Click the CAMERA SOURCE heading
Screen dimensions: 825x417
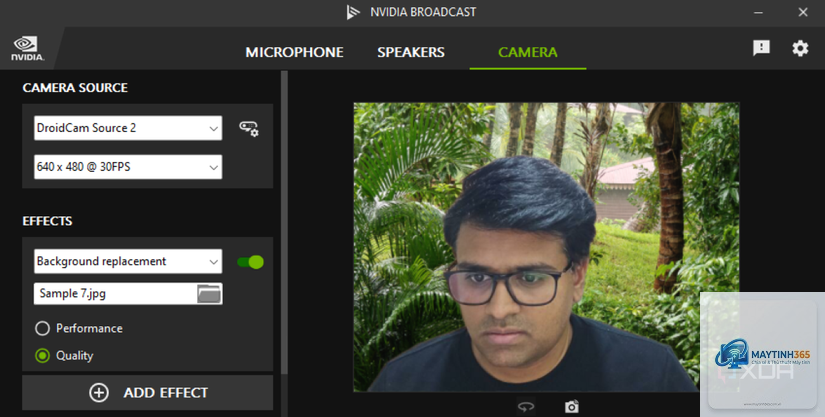point(75,88)
